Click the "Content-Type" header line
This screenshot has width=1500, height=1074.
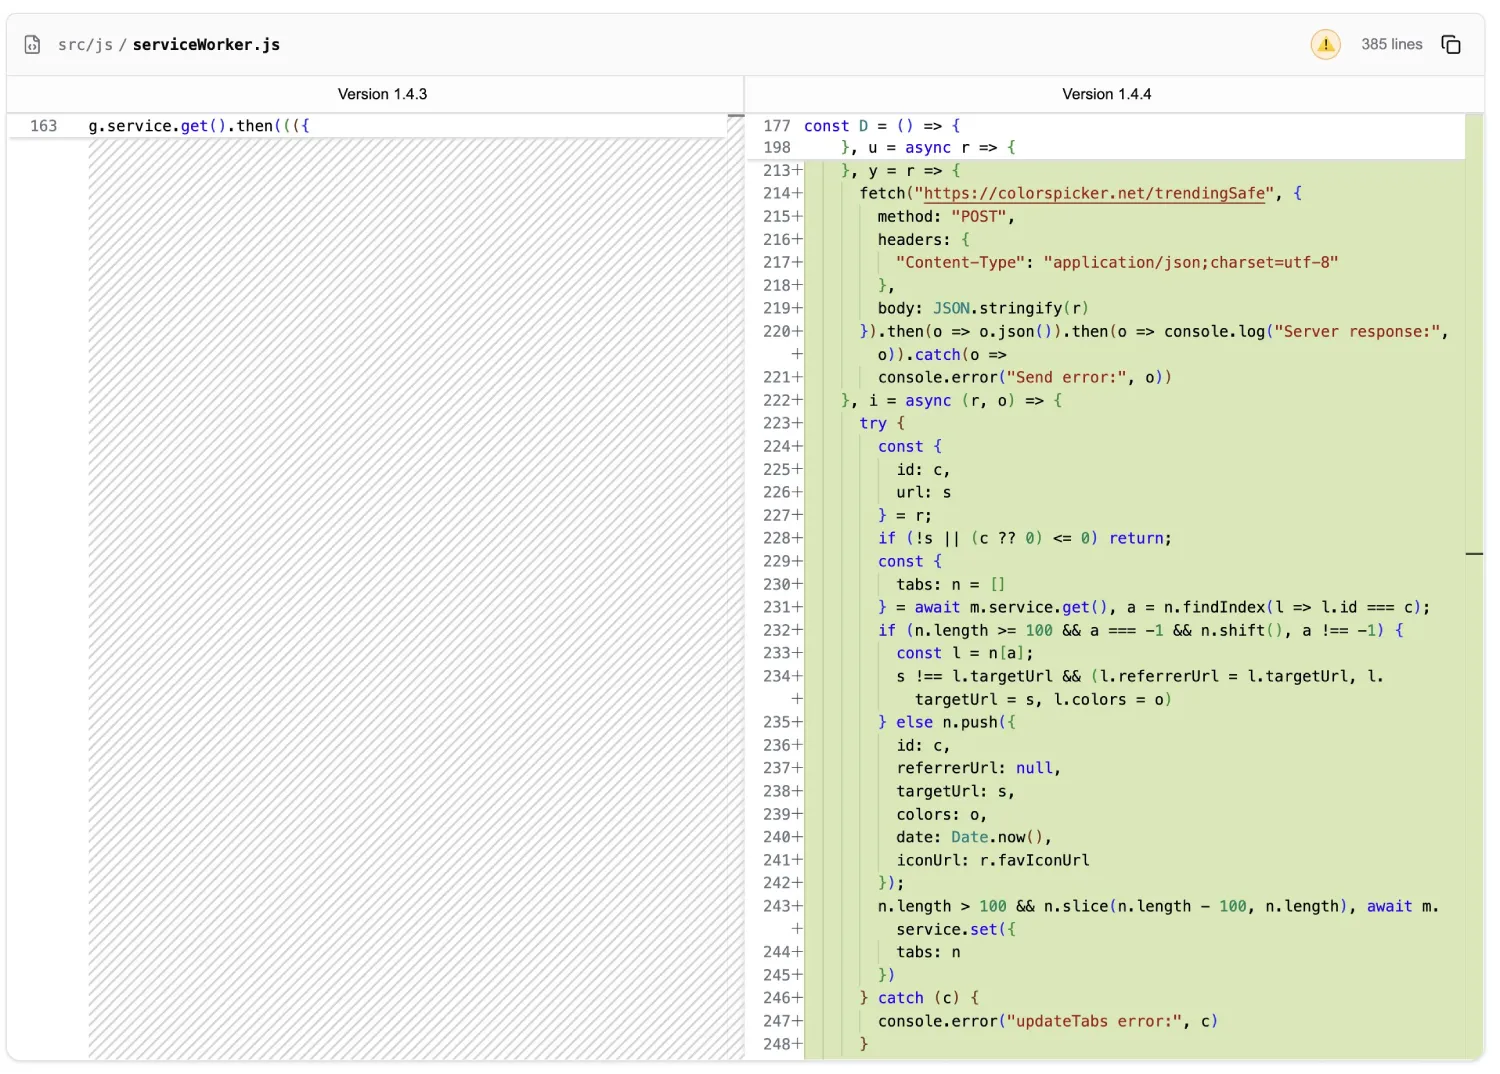pyautogui.click(x=1117, y=263)
